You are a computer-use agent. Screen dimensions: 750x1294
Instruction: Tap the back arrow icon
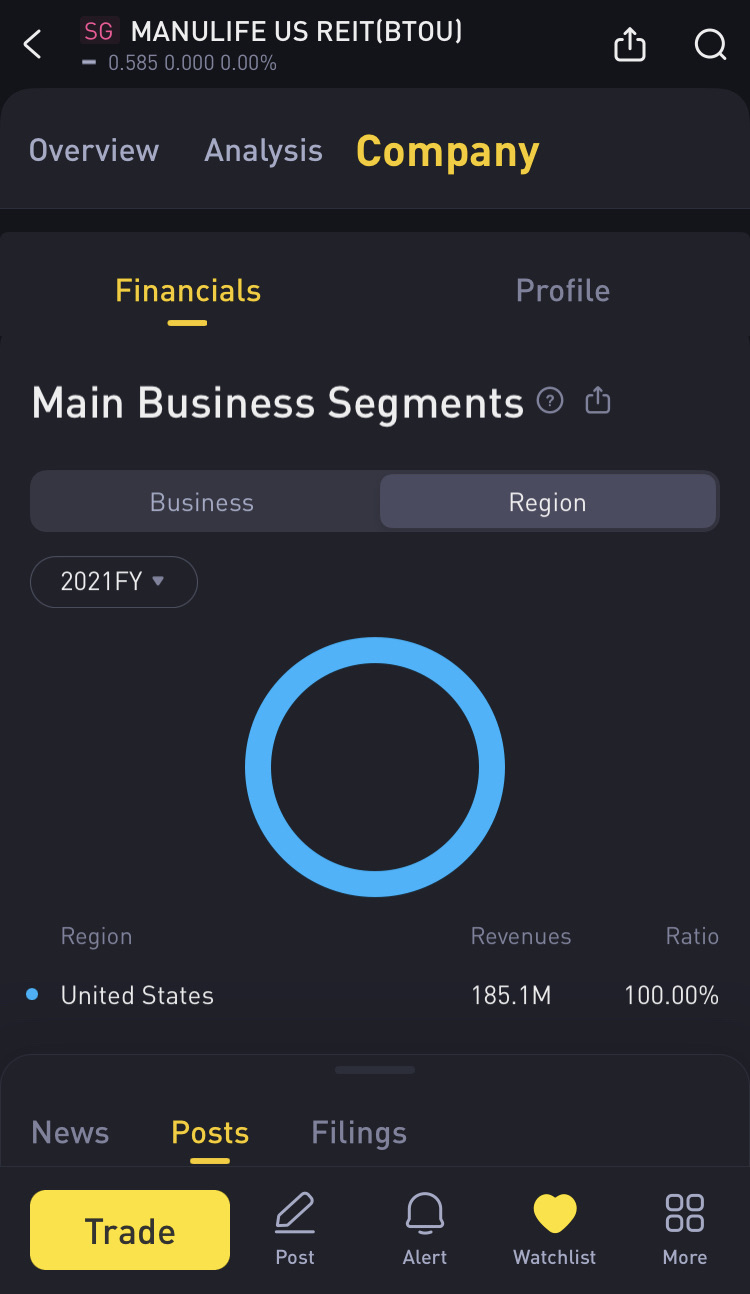pos(33,45)
